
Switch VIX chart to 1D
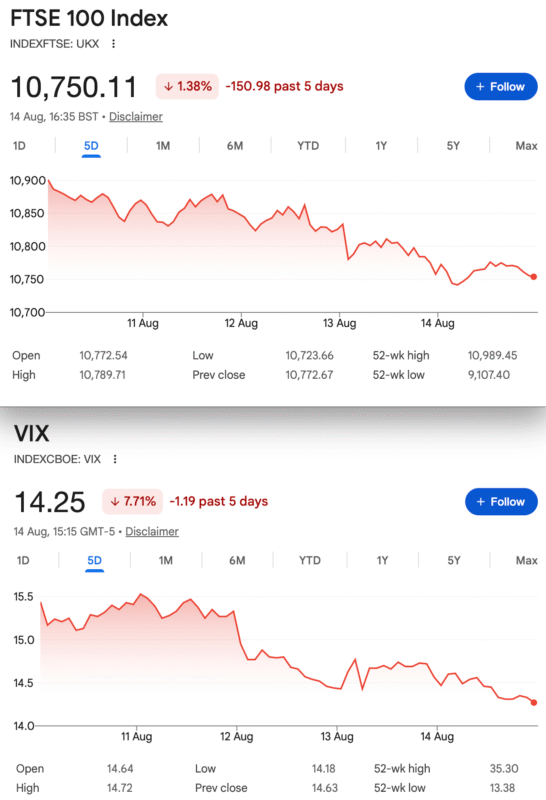point(23,561)
